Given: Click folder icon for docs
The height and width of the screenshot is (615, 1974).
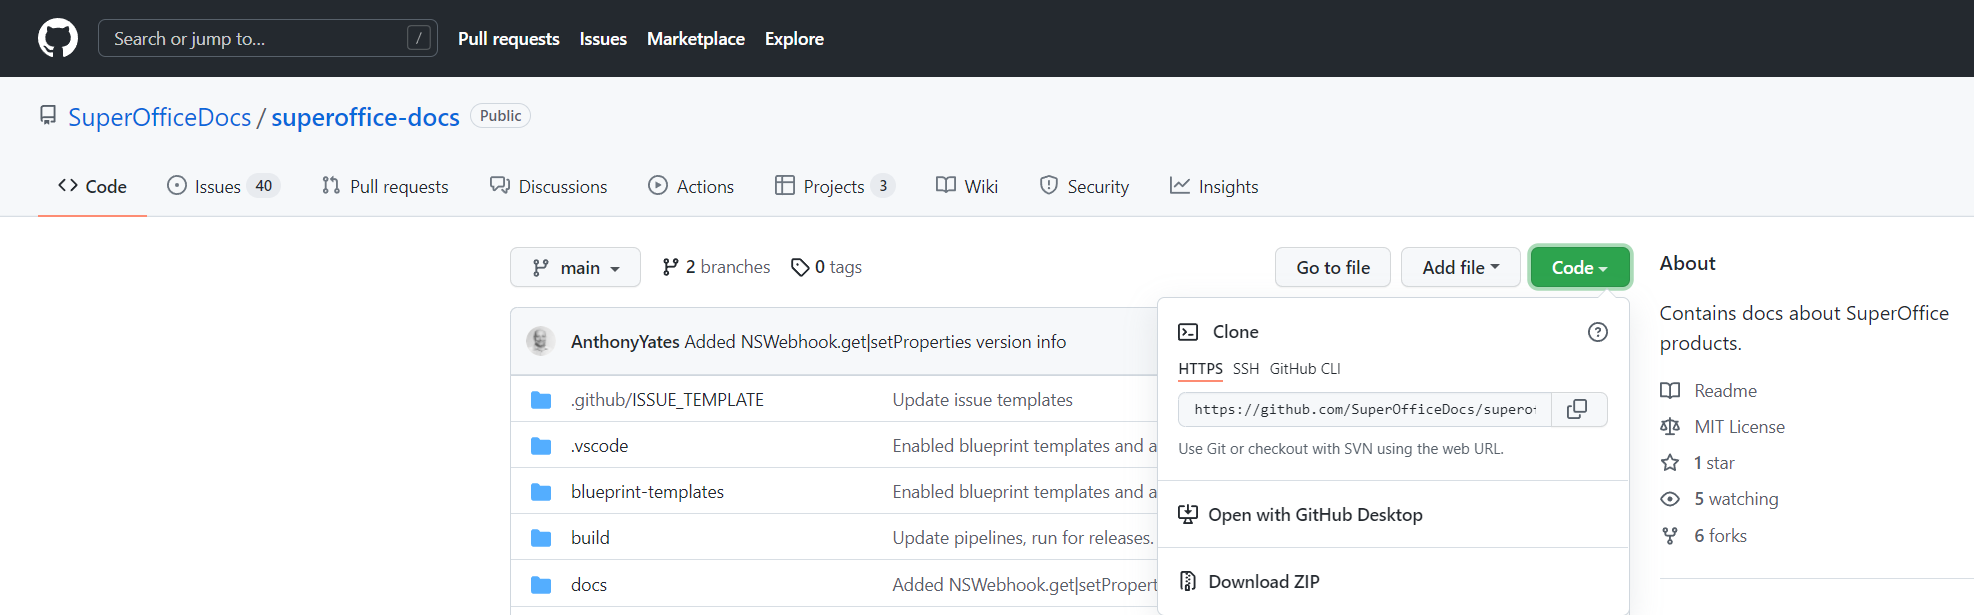Looking at the screenshot, I should tap(541, 585).
